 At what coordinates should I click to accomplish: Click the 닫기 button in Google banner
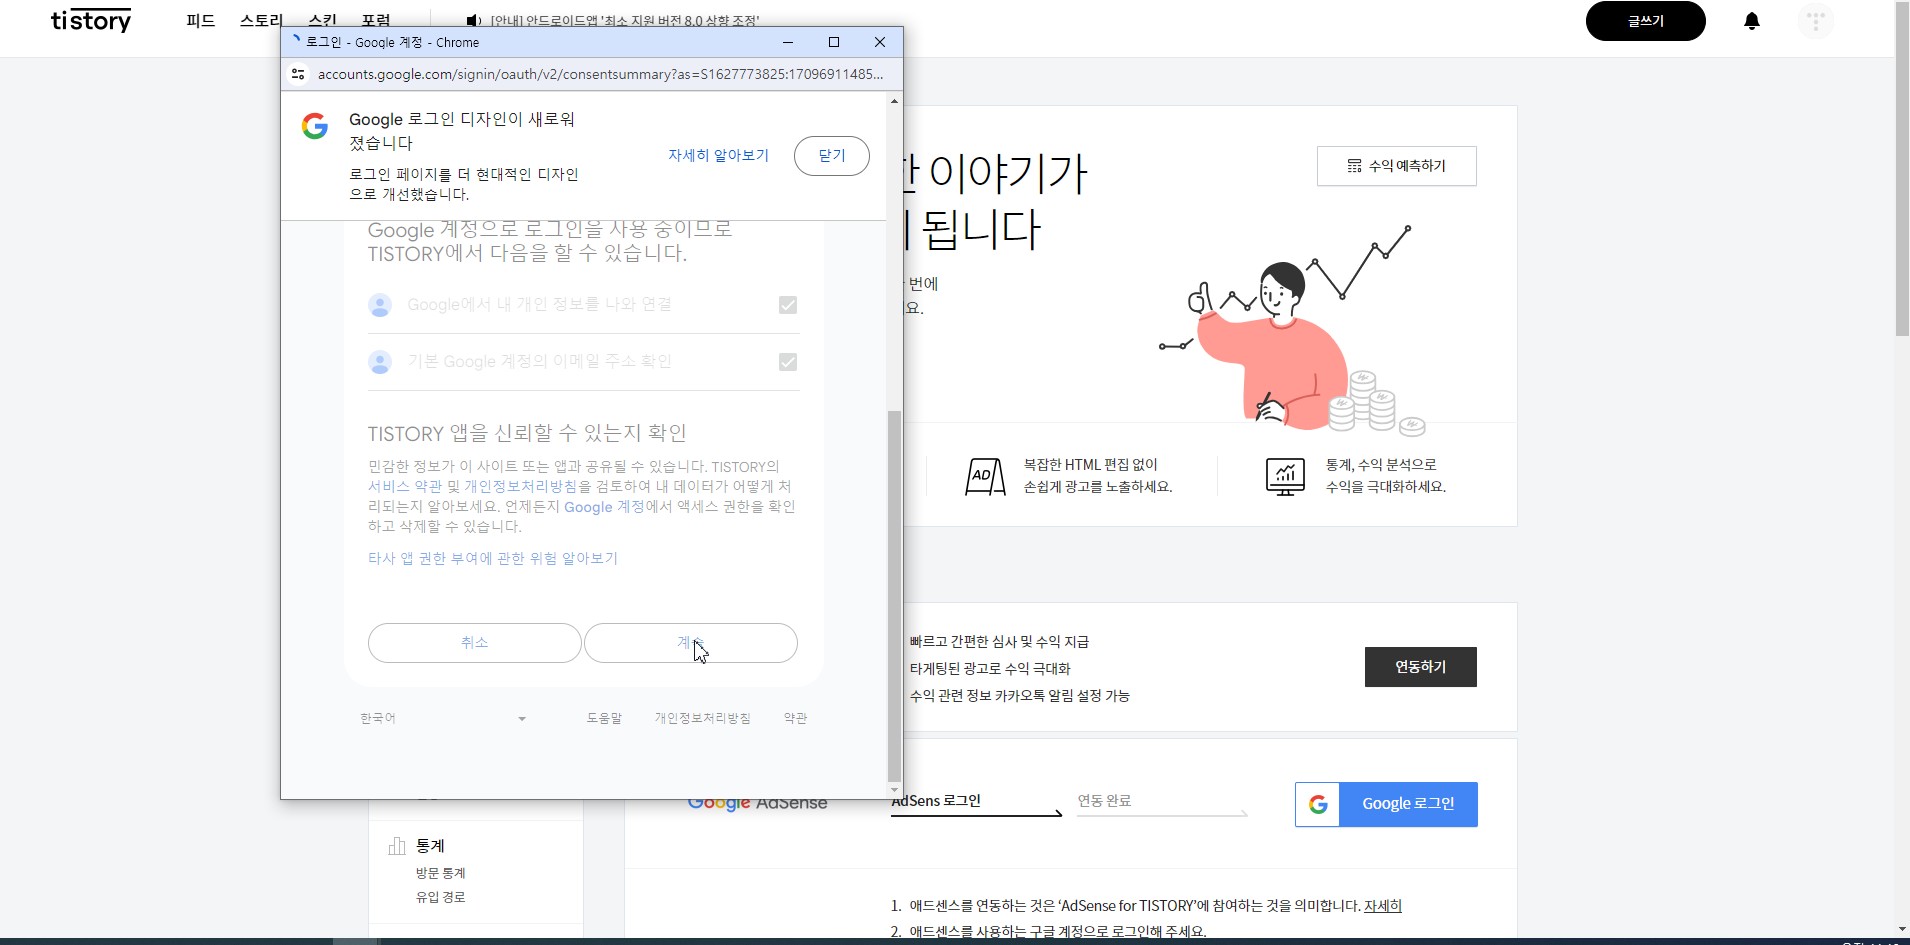tap(831, 156)
